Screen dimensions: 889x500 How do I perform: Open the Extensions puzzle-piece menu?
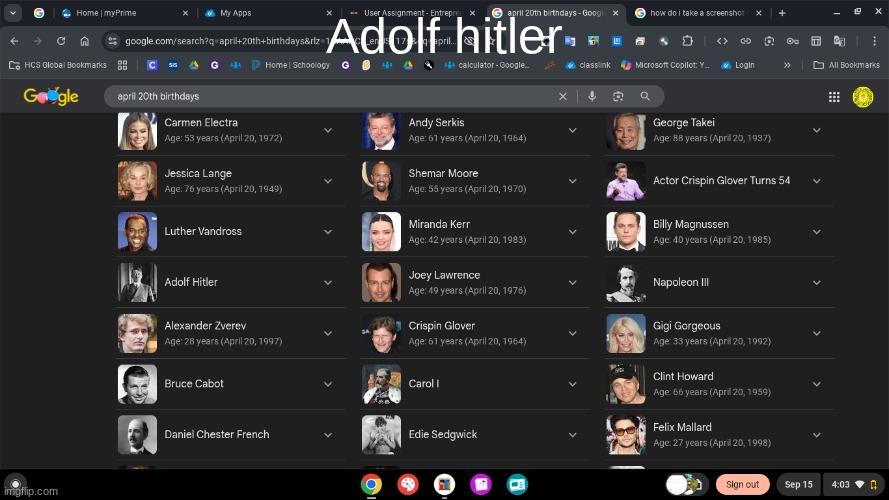click(687, 41)
